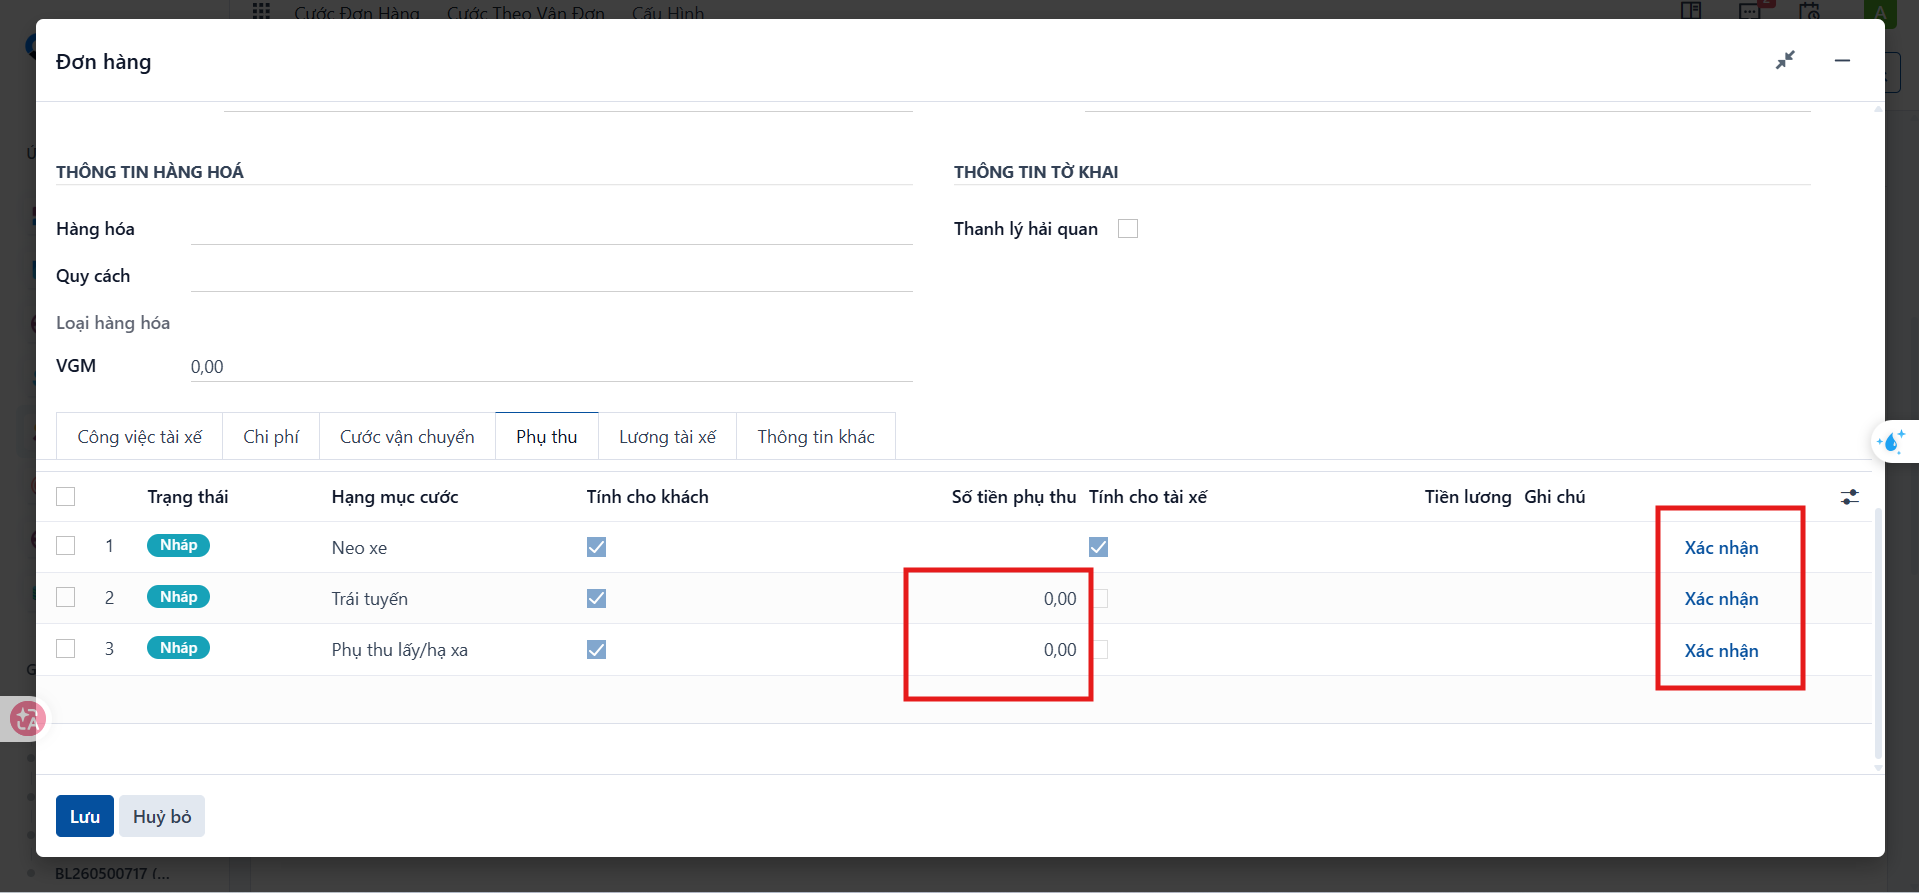The image size is (1919, 893).
Task: Select all rows with header checkbox
Action: [66, 497]
